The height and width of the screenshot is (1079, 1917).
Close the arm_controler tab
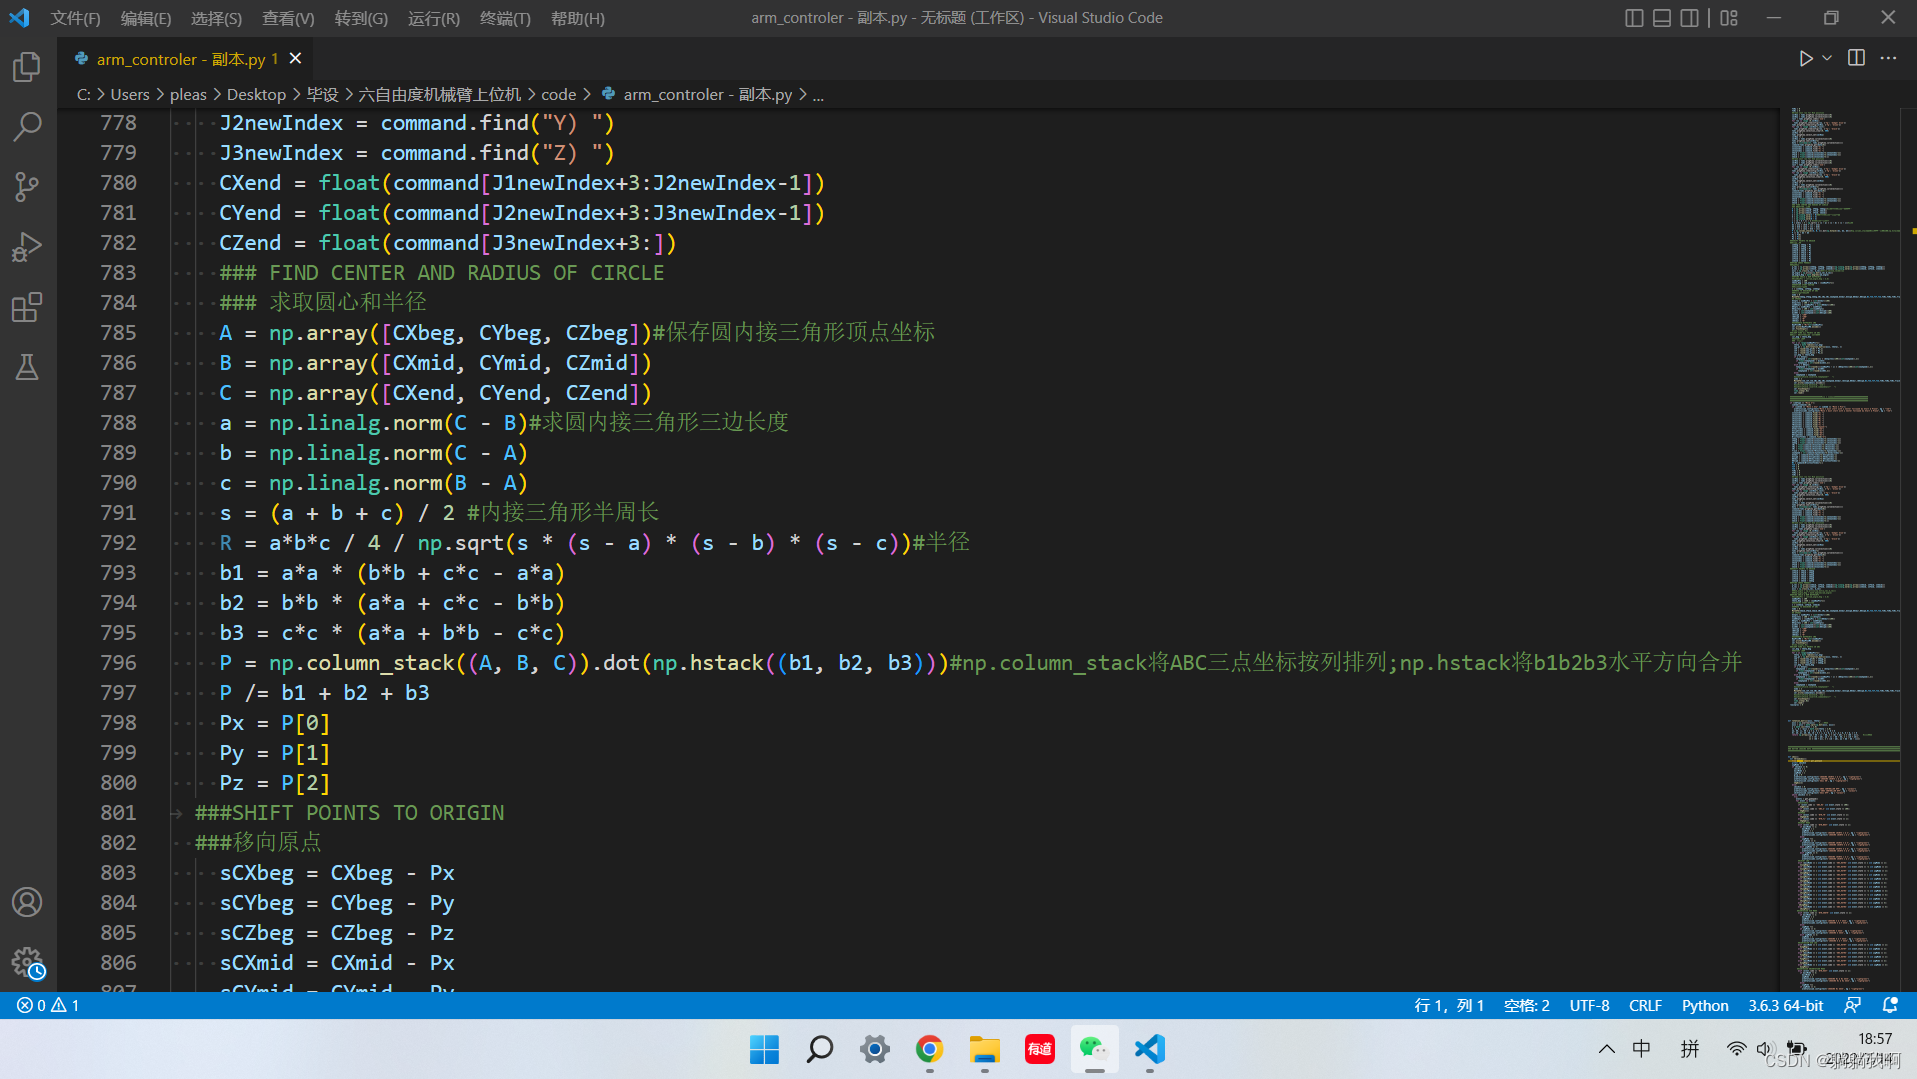click(295, 59)
